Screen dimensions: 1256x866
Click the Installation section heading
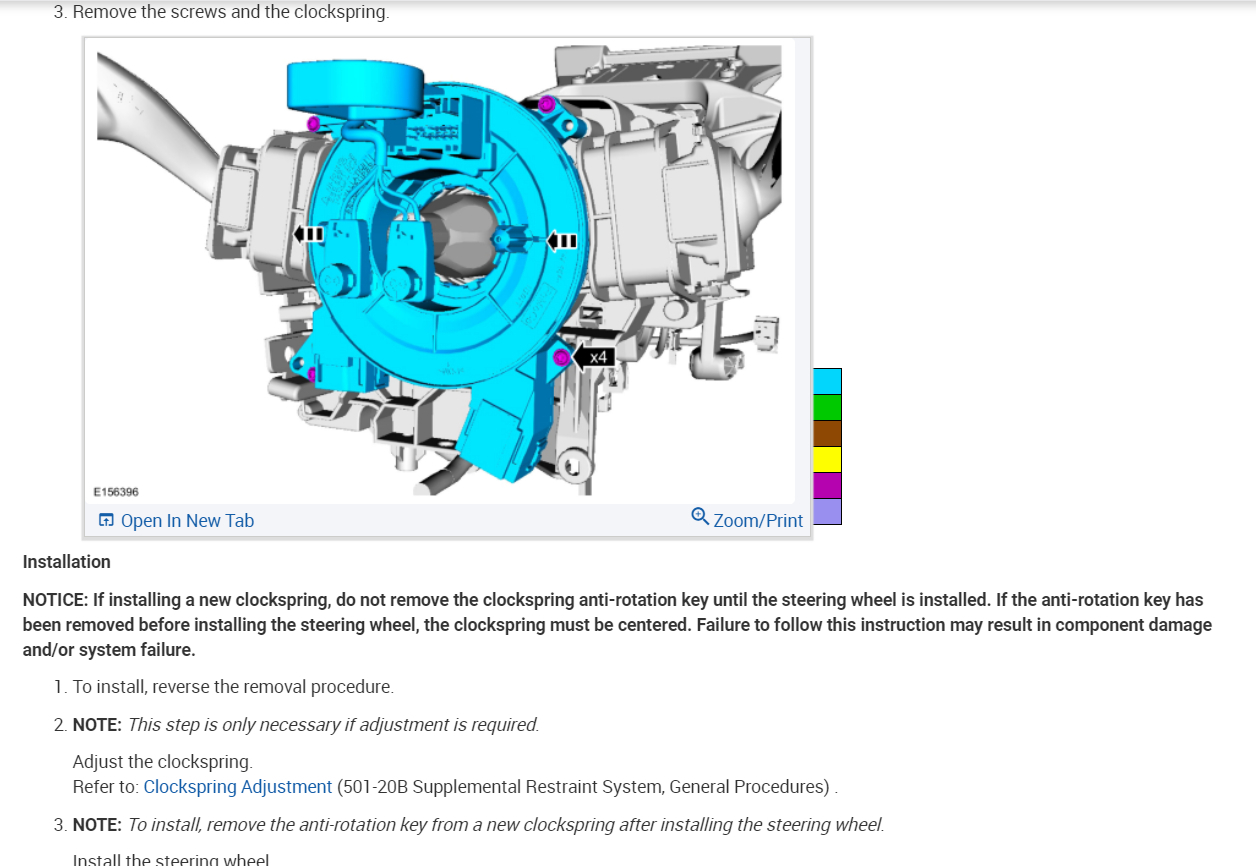(x=66, y=562)
